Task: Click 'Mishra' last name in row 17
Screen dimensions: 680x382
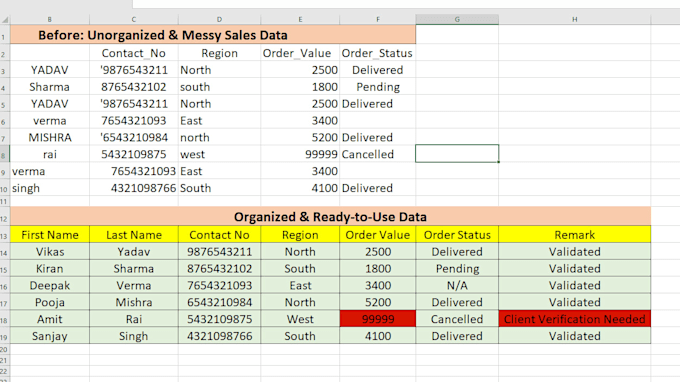Action: 134,302
